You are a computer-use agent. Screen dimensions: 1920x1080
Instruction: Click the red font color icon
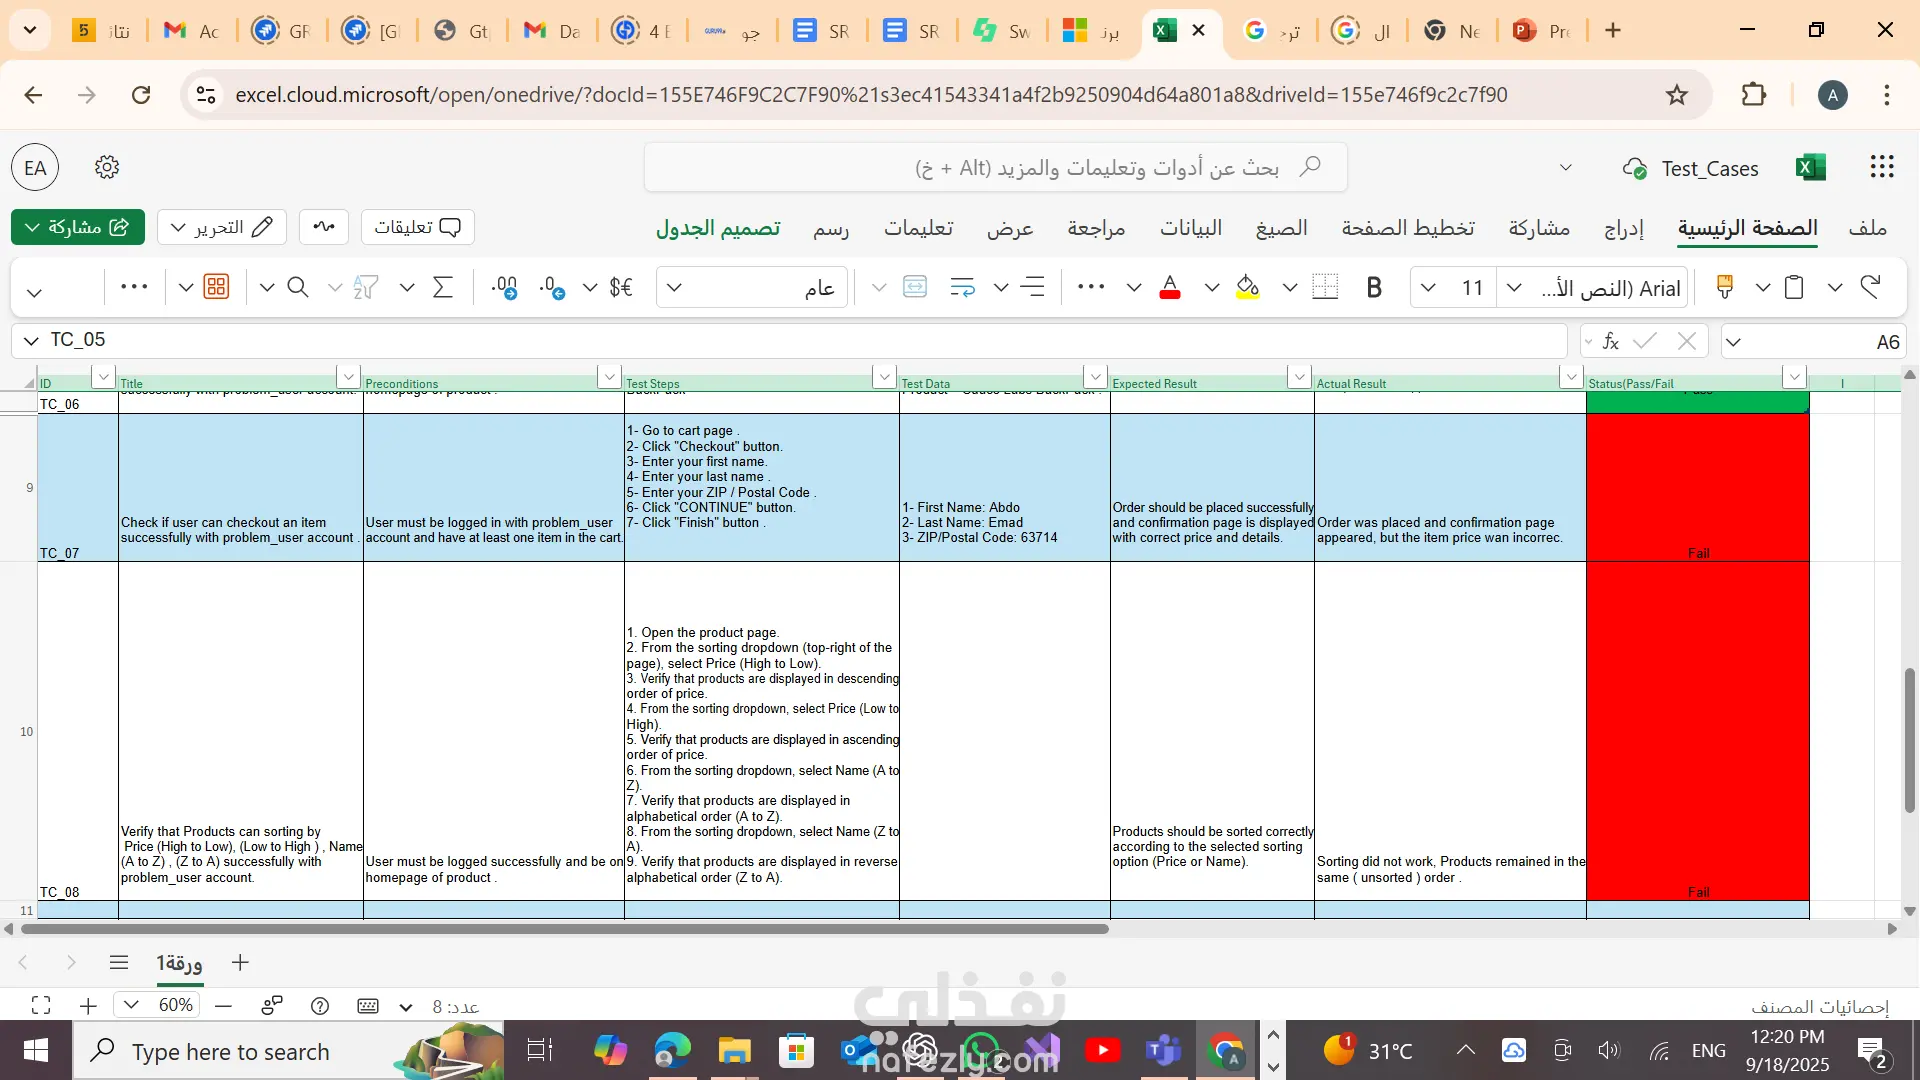pos(1169,288)
